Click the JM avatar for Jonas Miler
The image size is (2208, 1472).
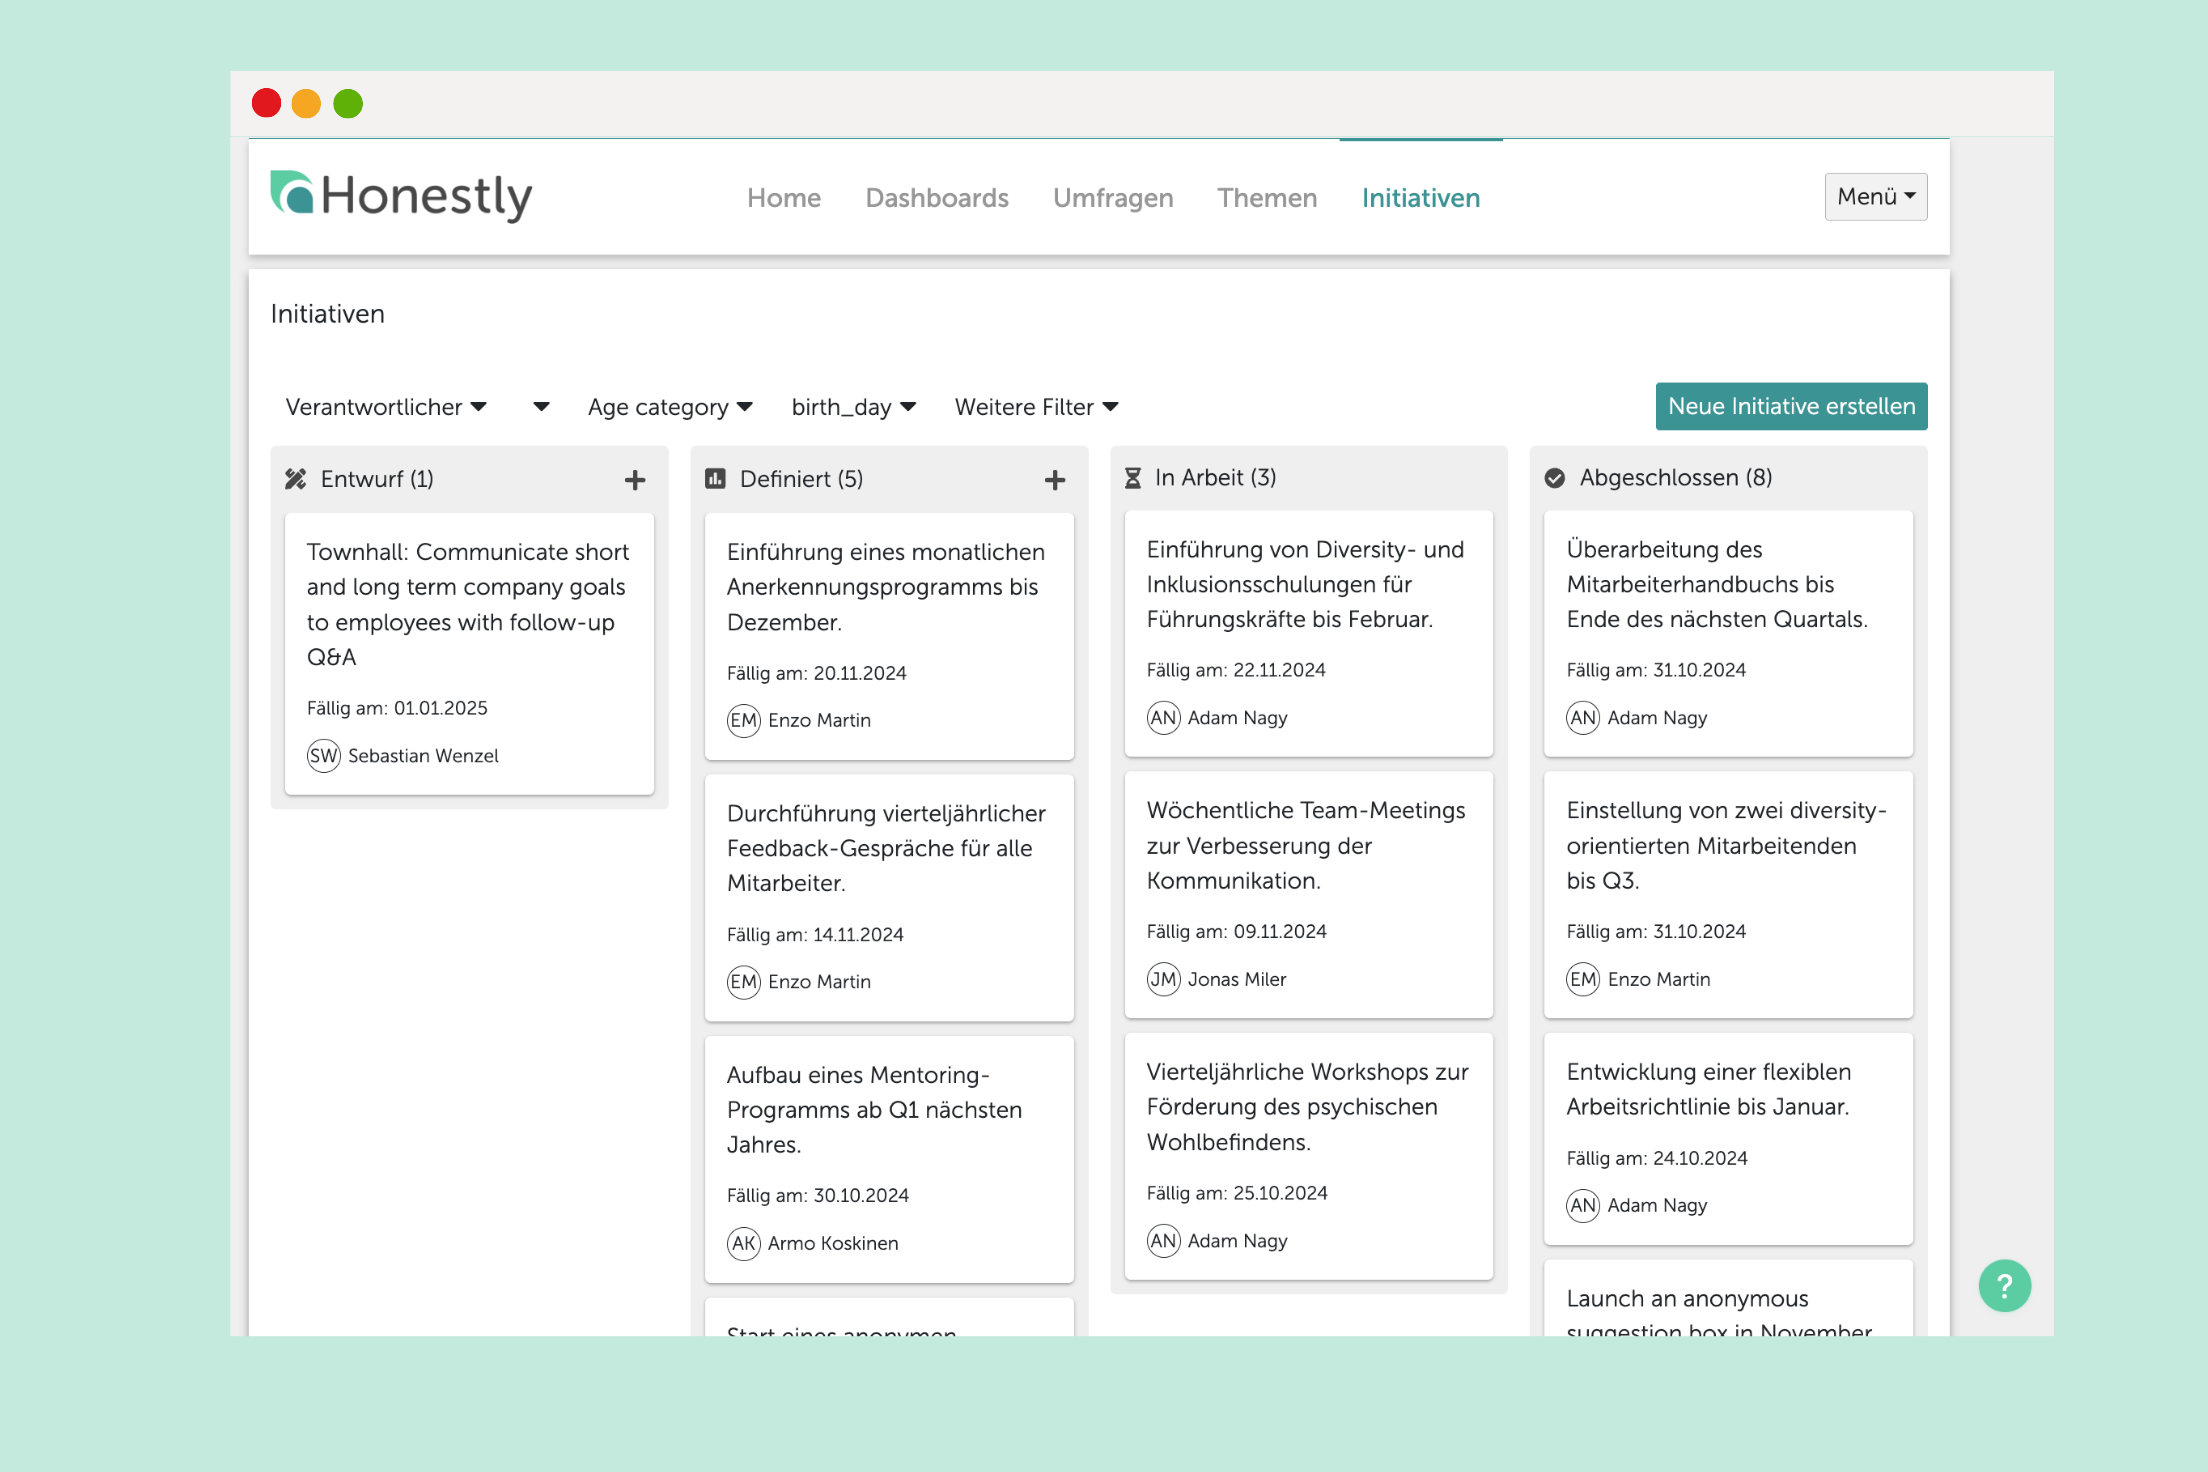[x=1163, y=979]
